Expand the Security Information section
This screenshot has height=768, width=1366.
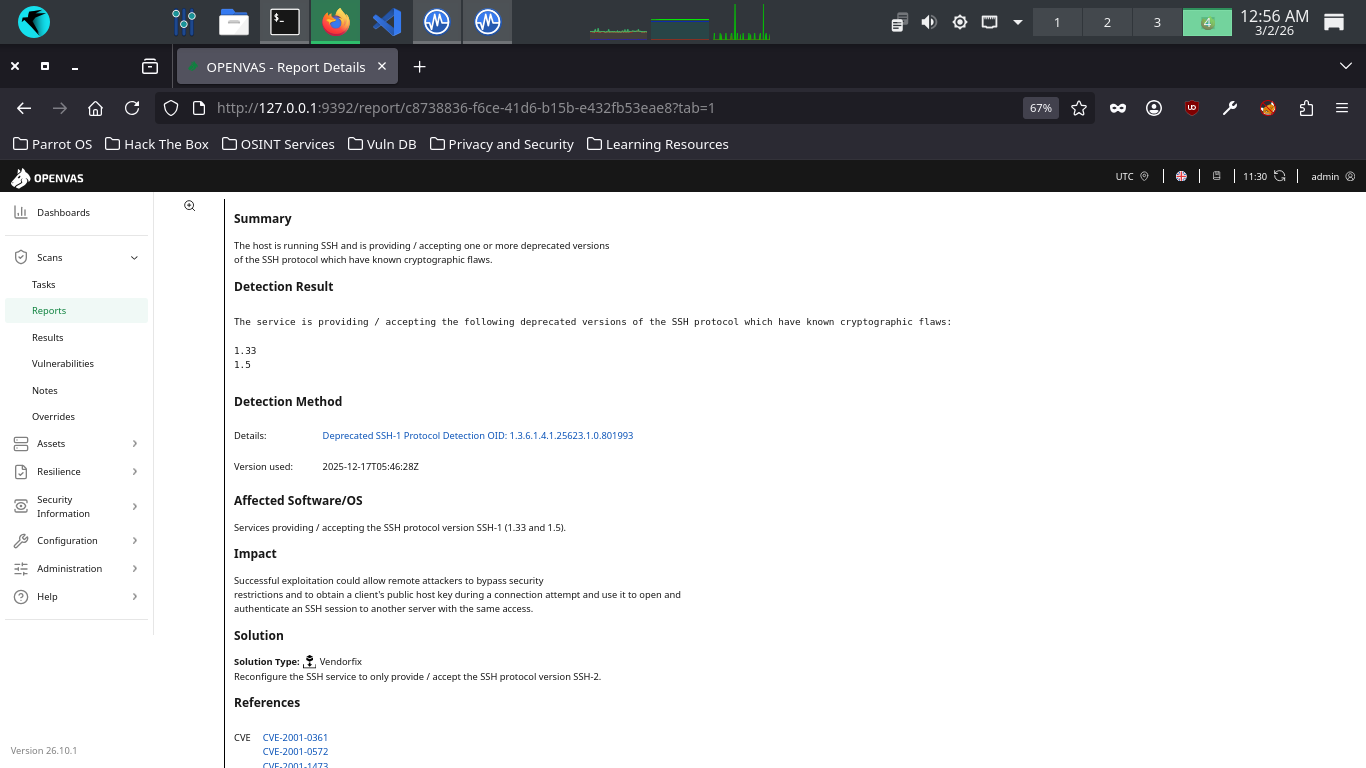click(134, 507)
